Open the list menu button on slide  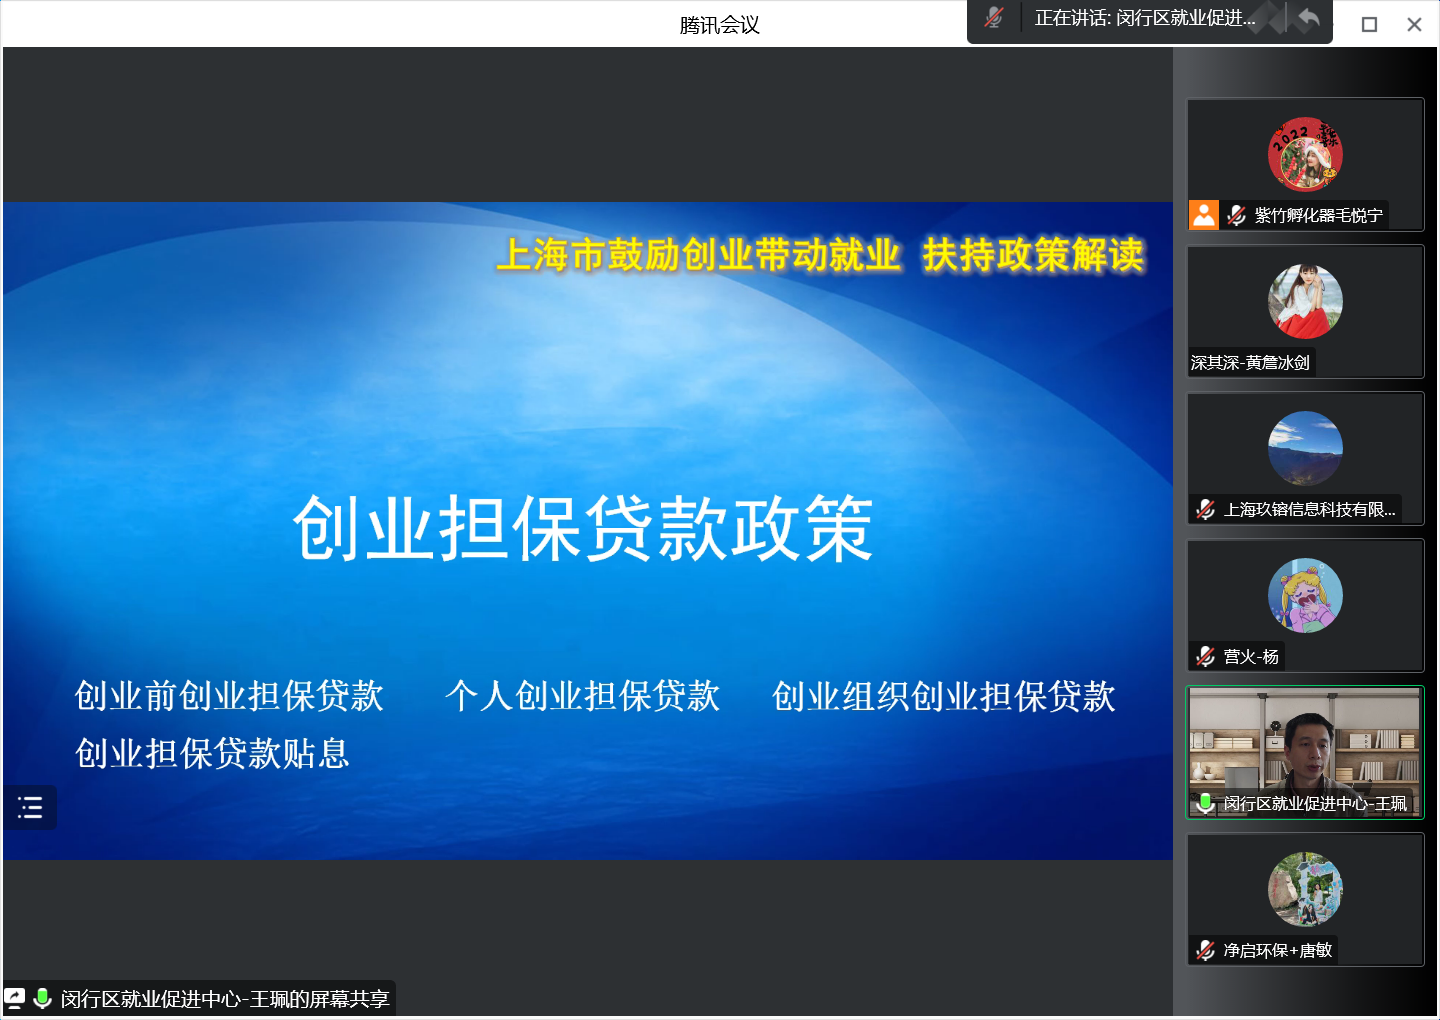tap(30, 807)
